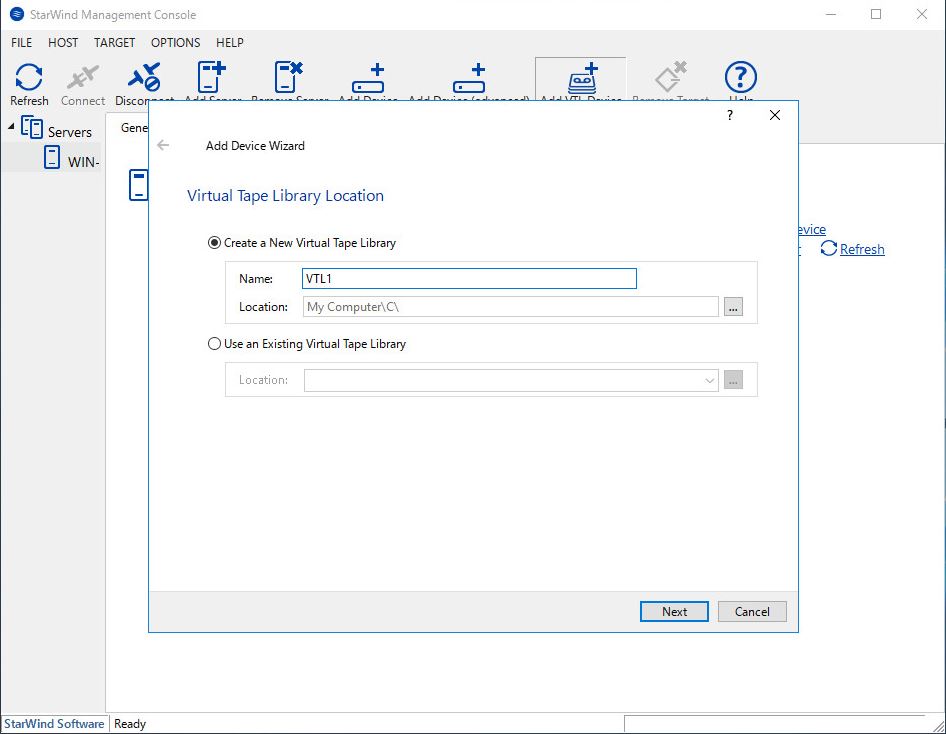Click the wizard back arrow
The image size is (946, 734).
[163, 145]
